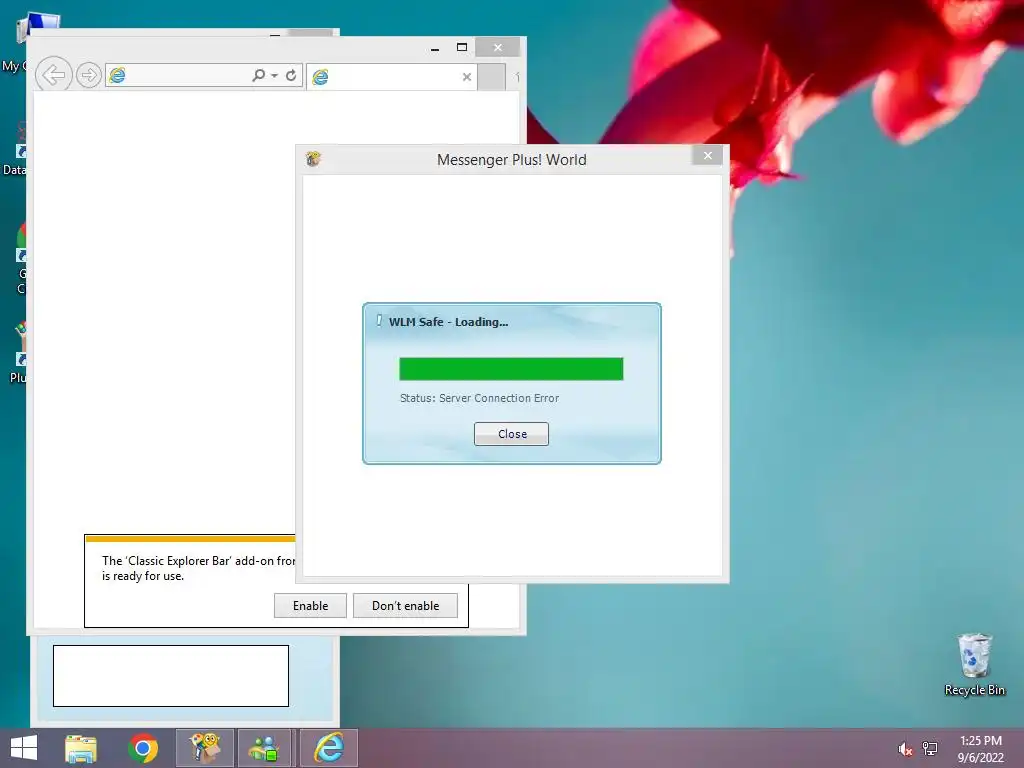Click the green loading progress bar
1024x768 pixels.
click(511, 369)
